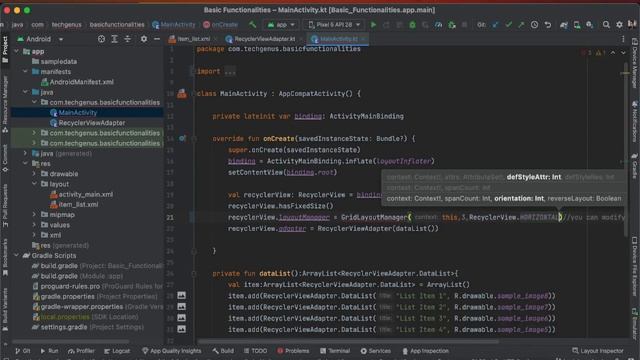The width and height of the screenshot is (640, 360).
Task: Click the Collapse All icon in Project panel
Action: pos(128,39)
